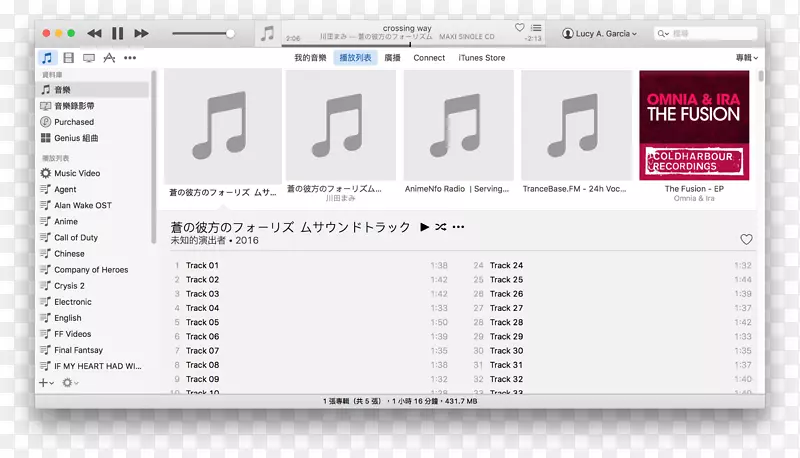
Task: Switch to the Movies library icon
Action: point(68,58)
